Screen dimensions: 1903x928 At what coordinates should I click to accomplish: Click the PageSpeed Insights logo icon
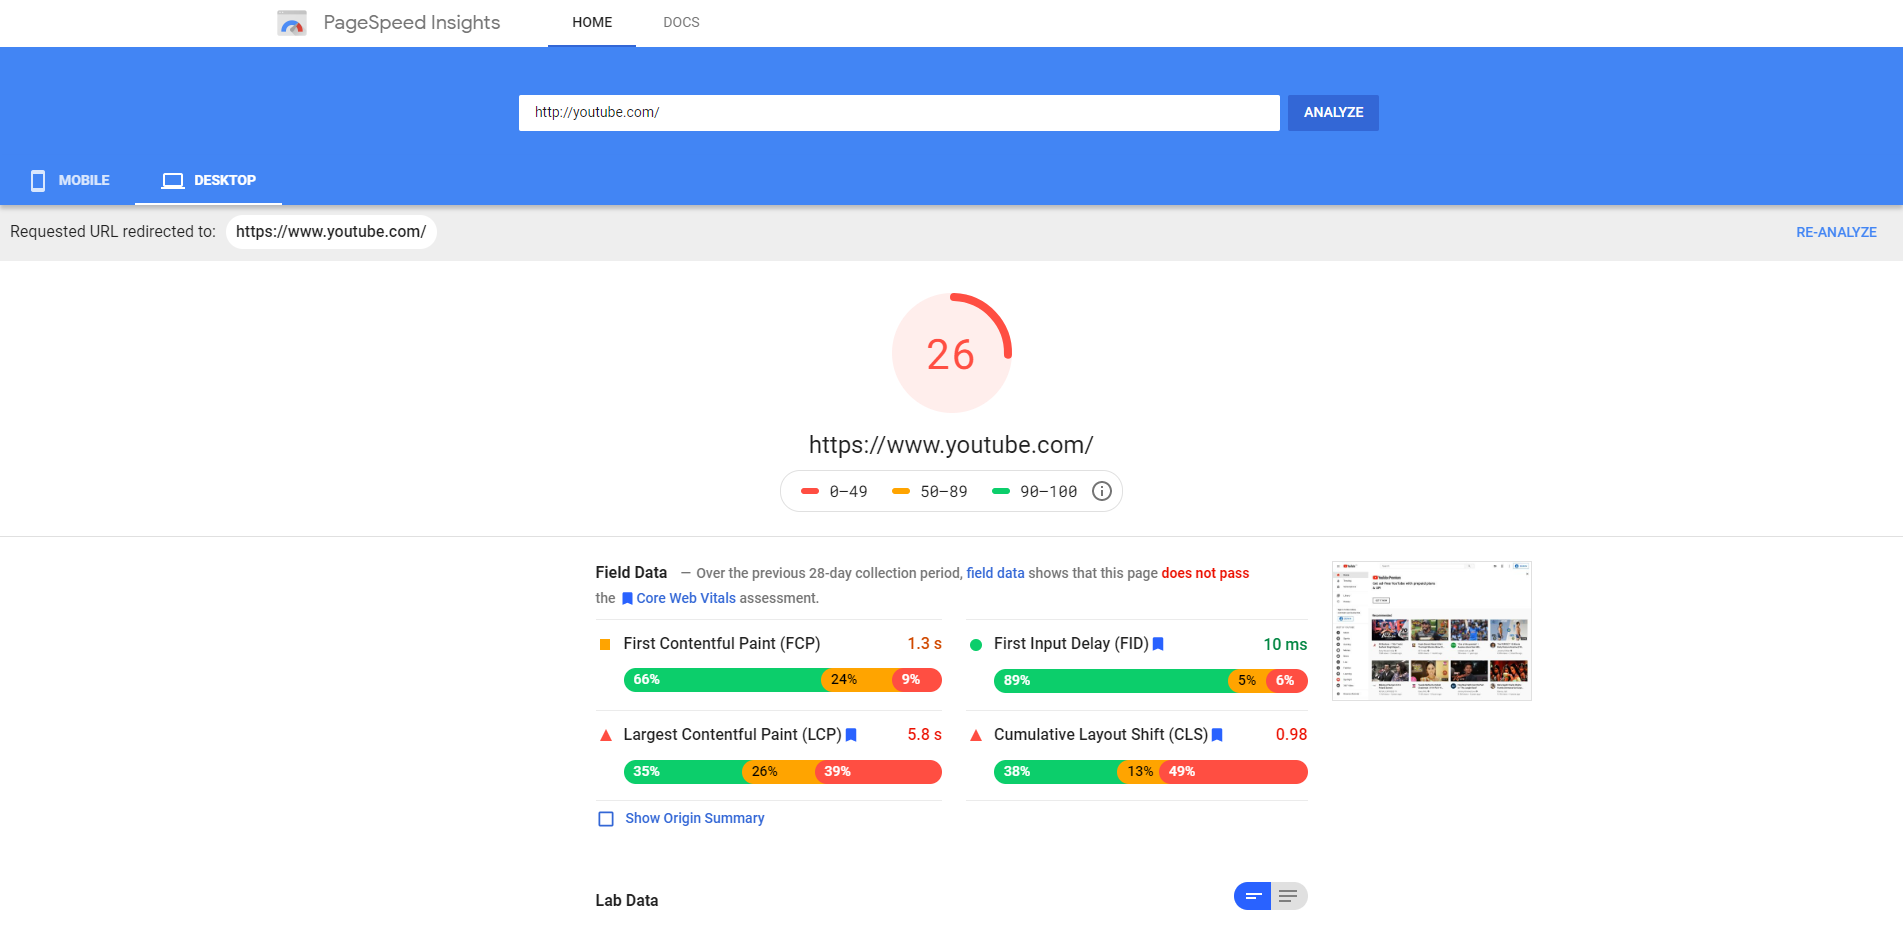(292, 23)
